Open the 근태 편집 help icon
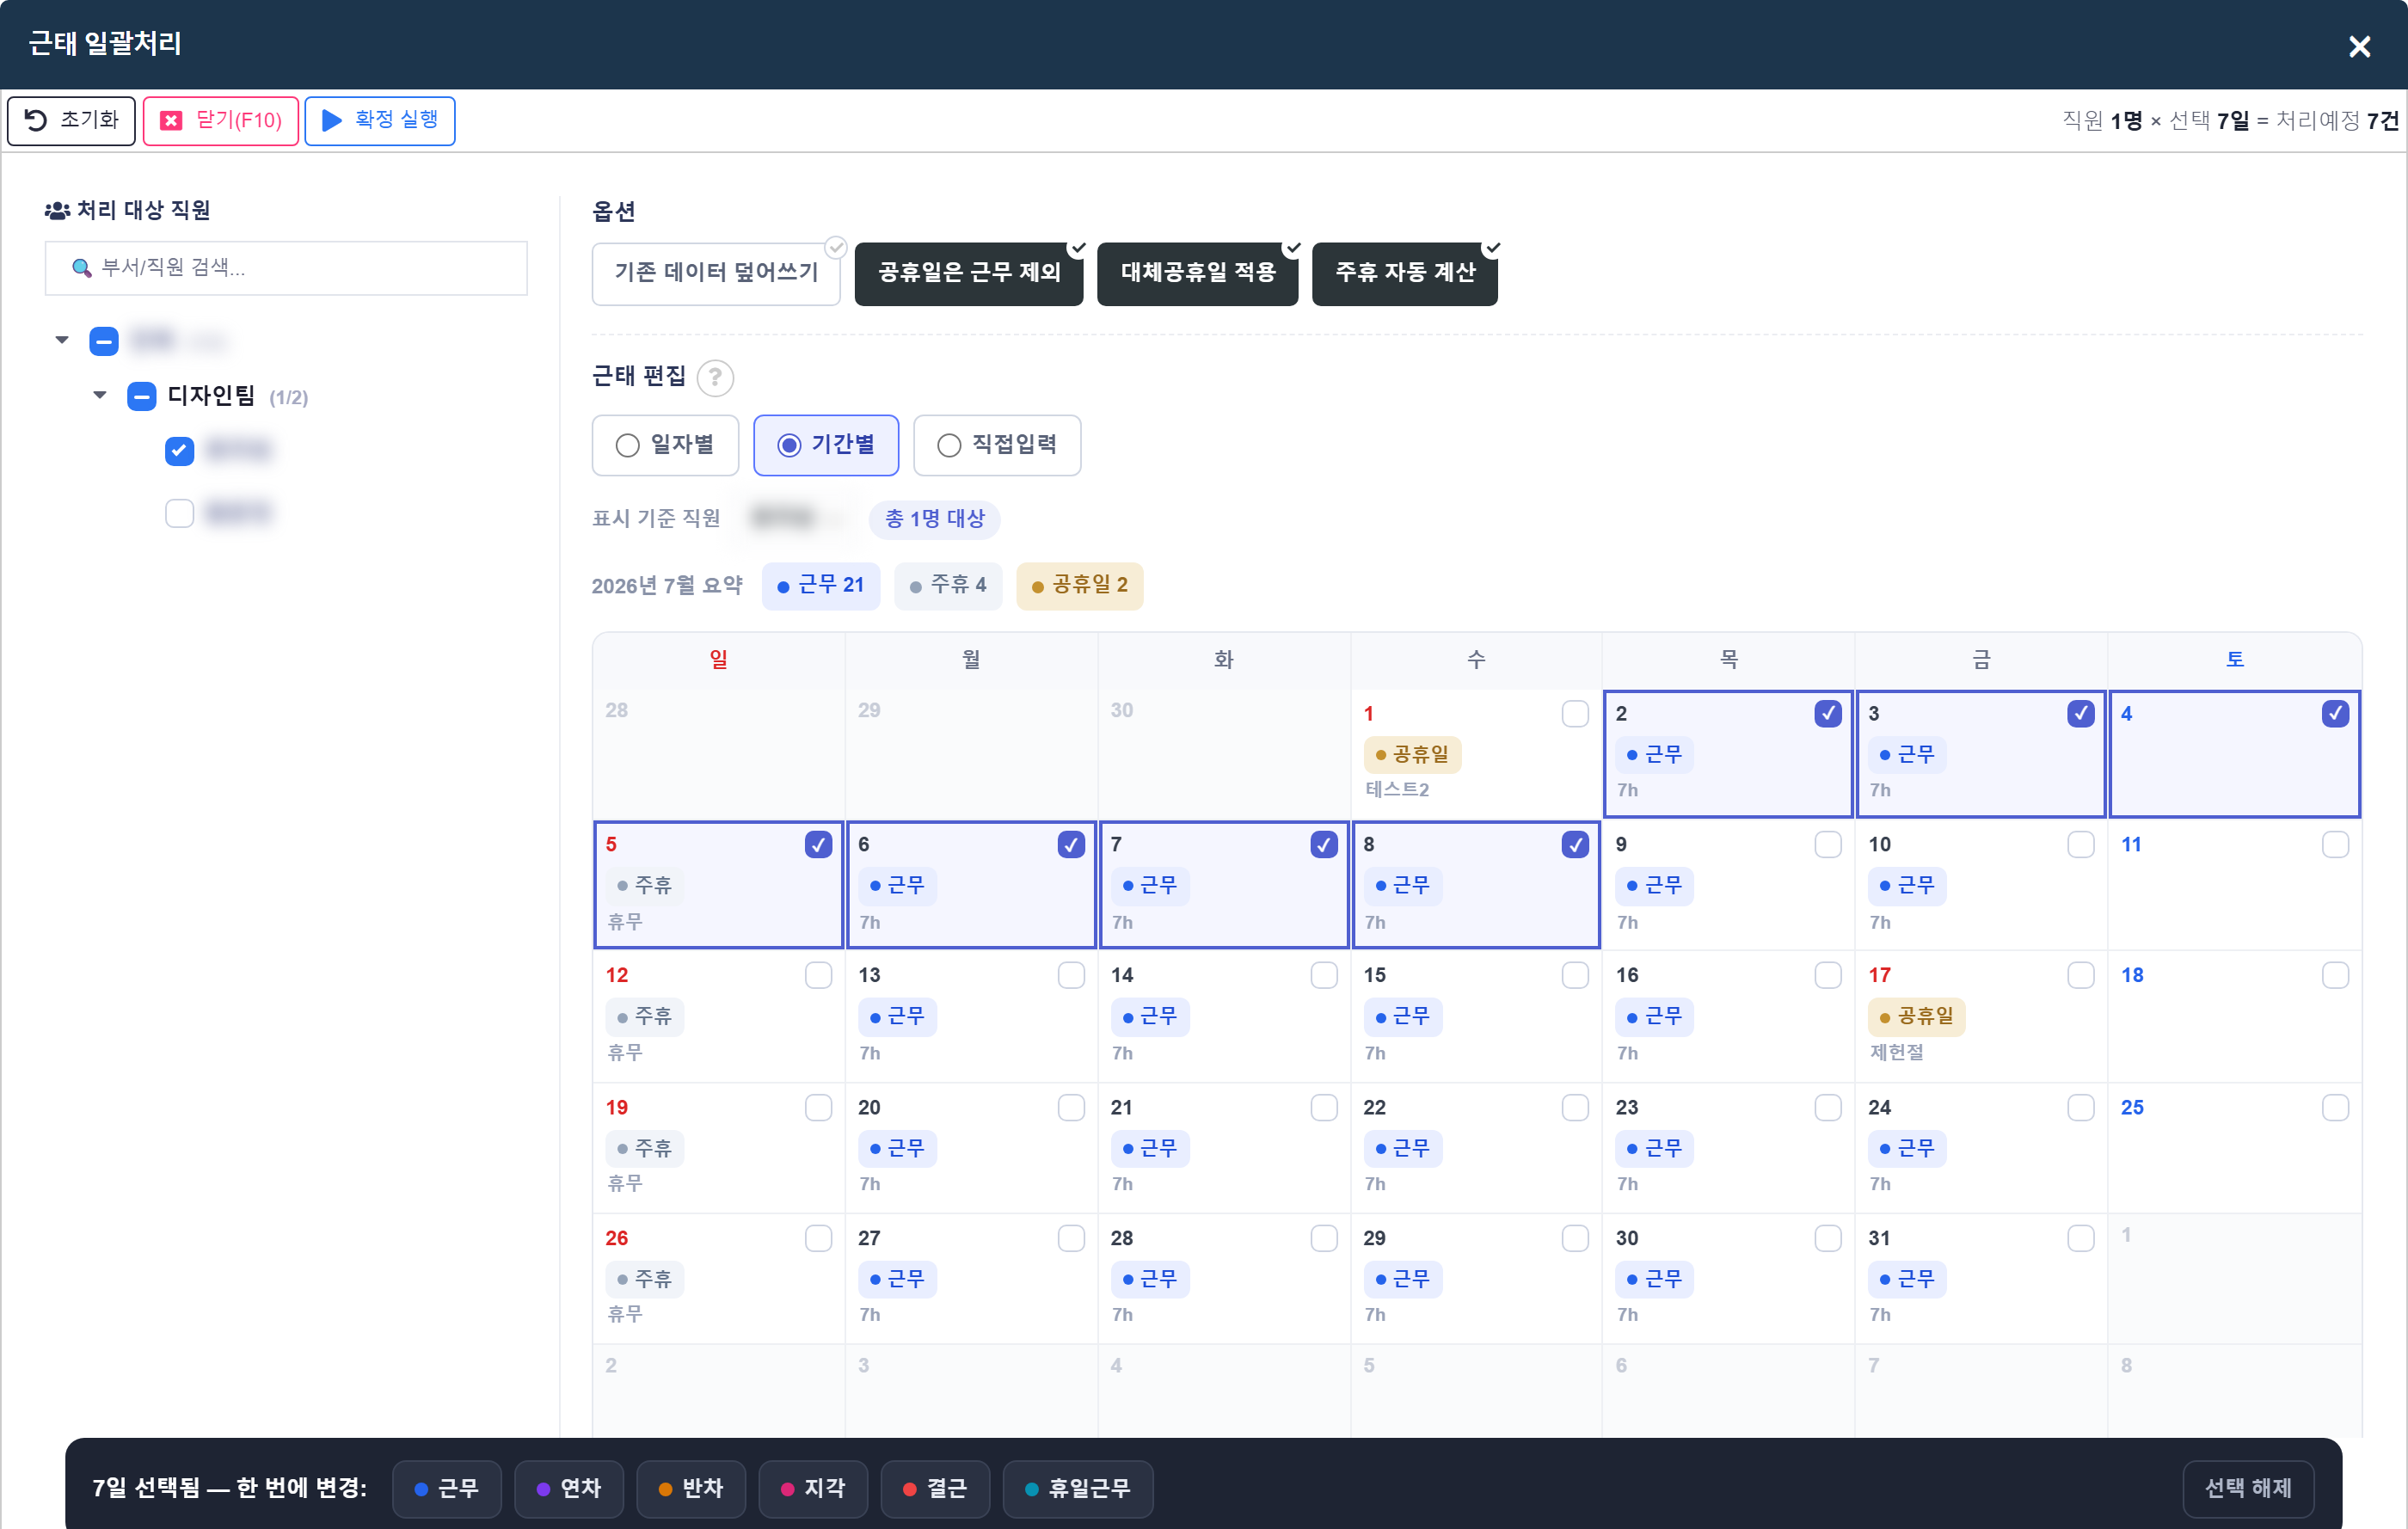Image resolution: width=2408 pixels, height=1529 pixels. (715, 378)
